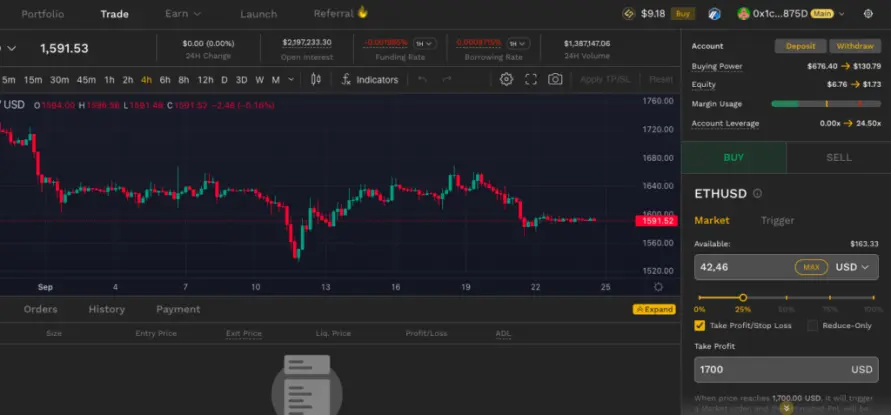Select the SELL side tab
Screen dimensions: 891x415
[x=839, y=157]
